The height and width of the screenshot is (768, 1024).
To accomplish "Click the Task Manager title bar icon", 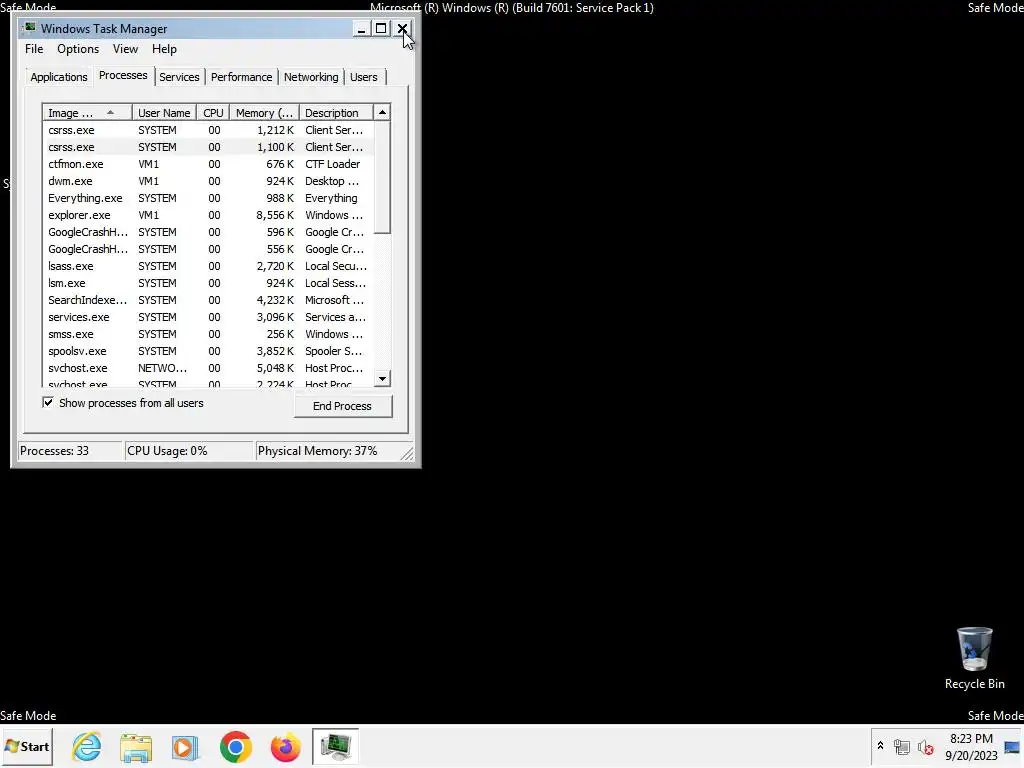I will pos(30,28).
